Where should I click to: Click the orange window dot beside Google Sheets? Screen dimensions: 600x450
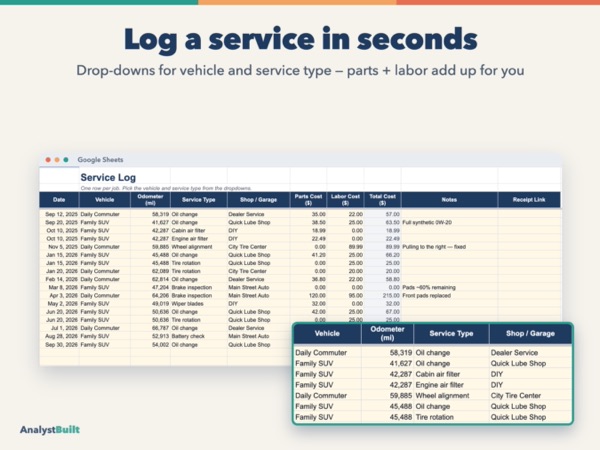tap(57, 160)
